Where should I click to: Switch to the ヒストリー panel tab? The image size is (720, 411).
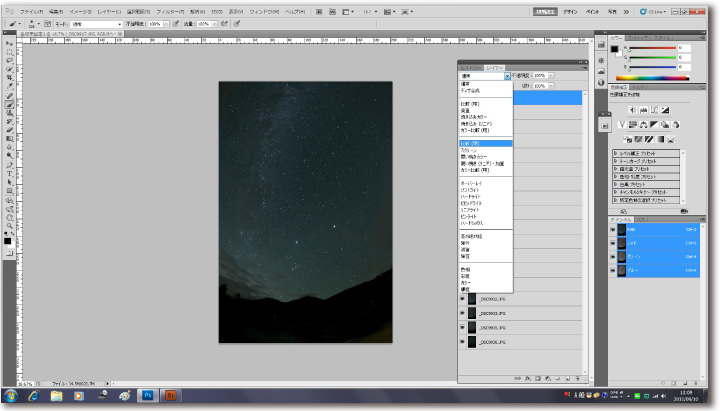[x=468, y=66]
